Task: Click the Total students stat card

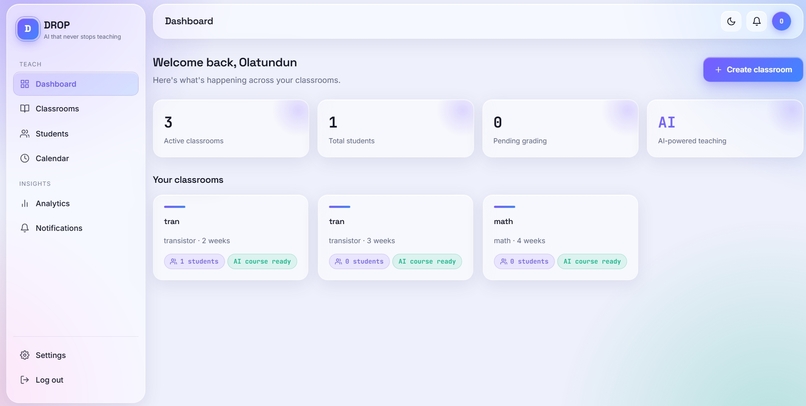Action: 395,128
